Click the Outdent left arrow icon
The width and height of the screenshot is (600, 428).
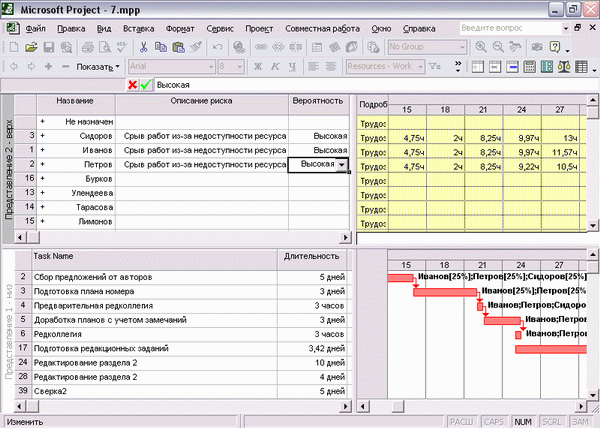(x=14, y=67)
